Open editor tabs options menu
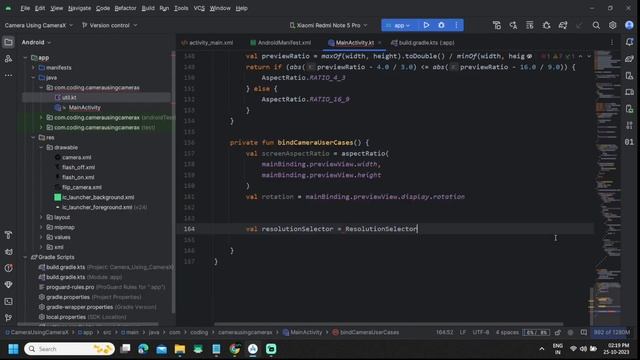The width and height of the screenshot is (640, 360). coord(611,42)
